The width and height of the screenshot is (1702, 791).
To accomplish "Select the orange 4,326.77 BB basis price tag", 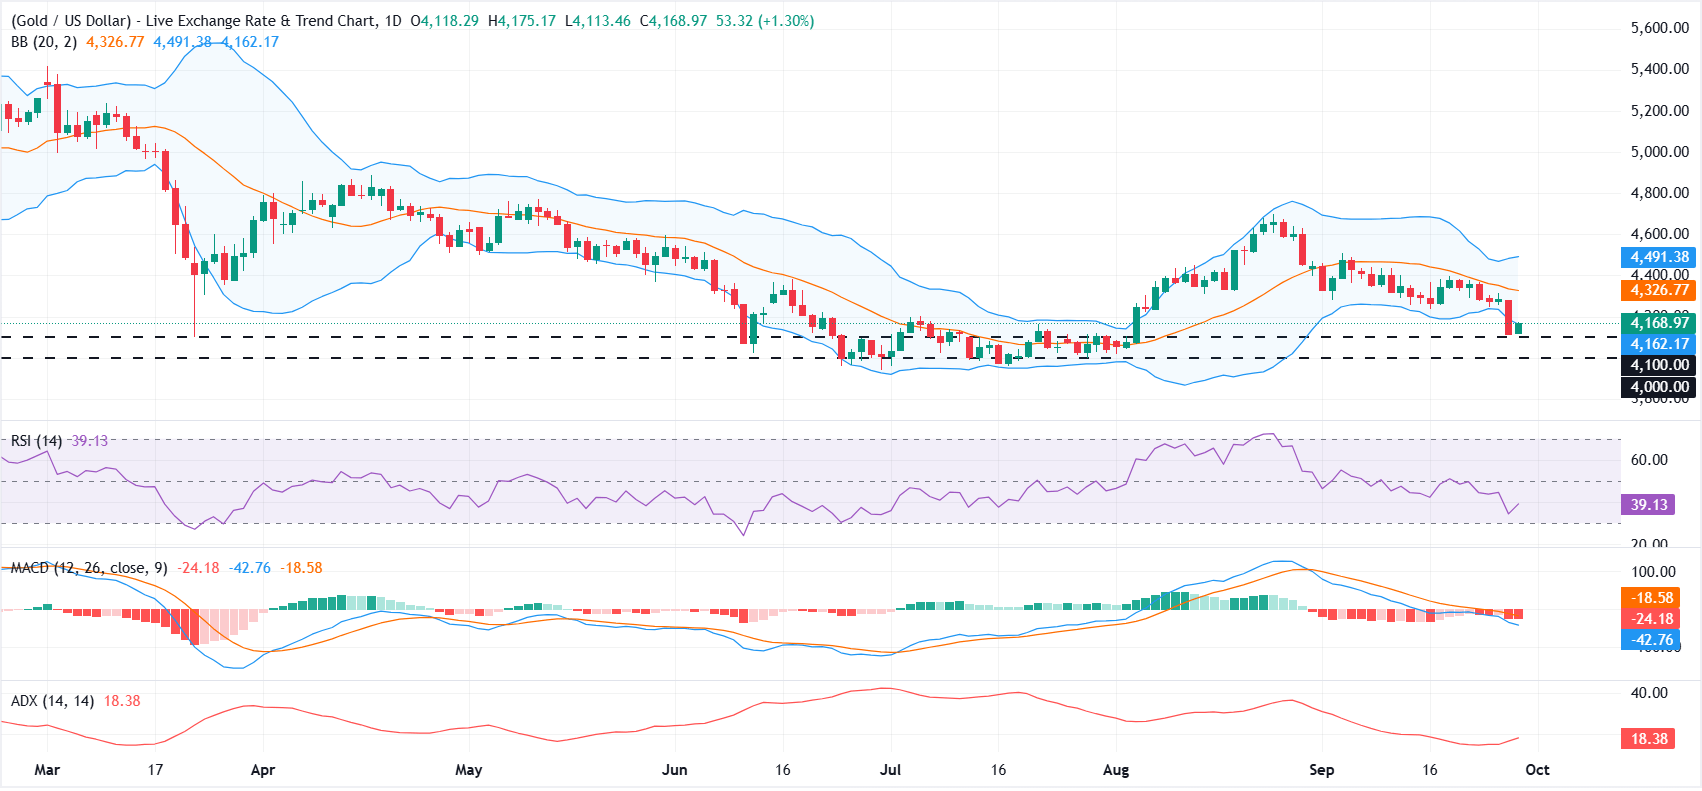I will (1659, 290).
